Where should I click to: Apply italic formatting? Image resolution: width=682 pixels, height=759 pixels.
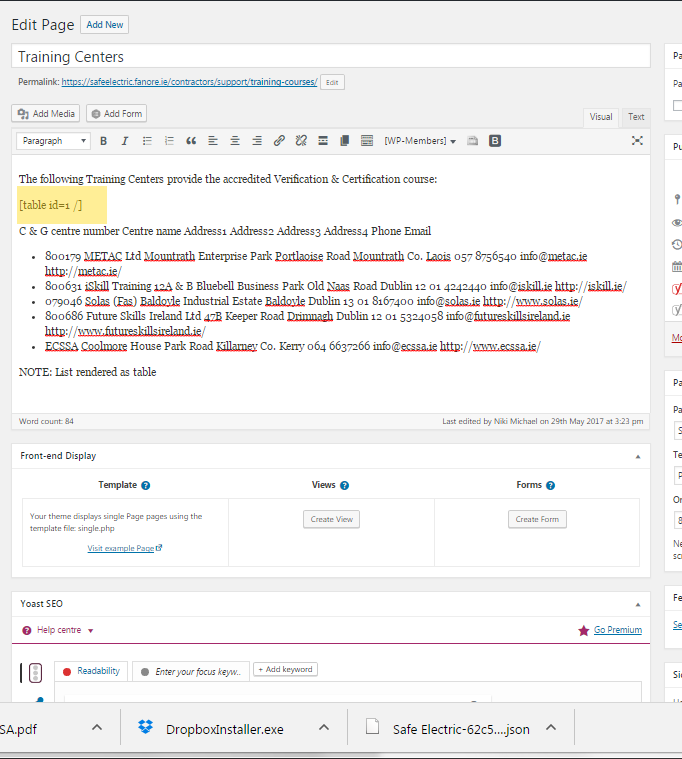(x=125, y=141)
